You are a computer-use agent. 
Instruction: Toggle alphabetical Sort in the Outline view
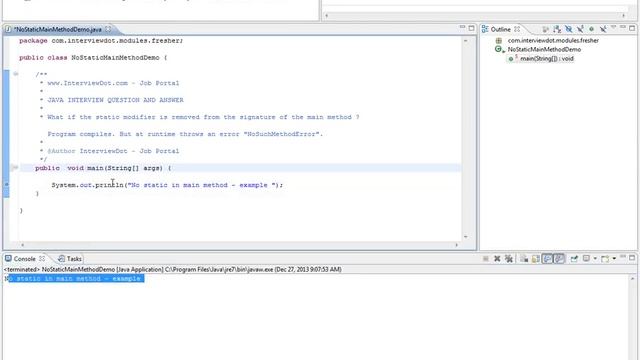tap(557, 29)
